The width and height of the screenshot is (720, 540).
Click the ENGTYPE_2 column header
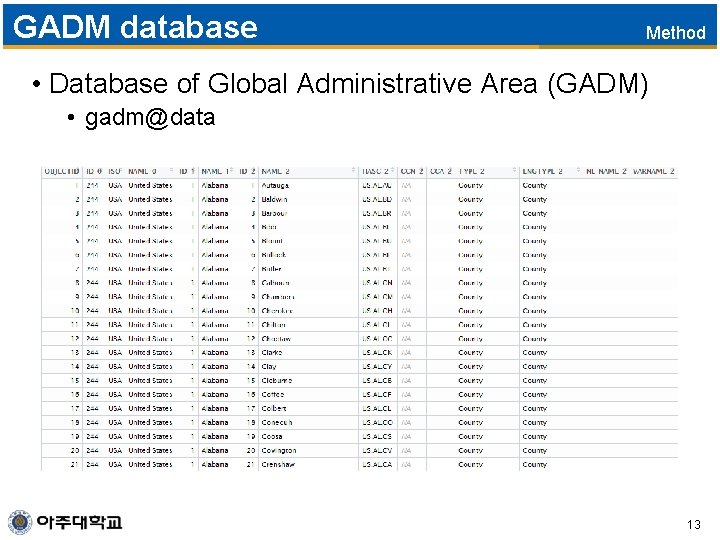pyautogui.click(x=542, y=171)
